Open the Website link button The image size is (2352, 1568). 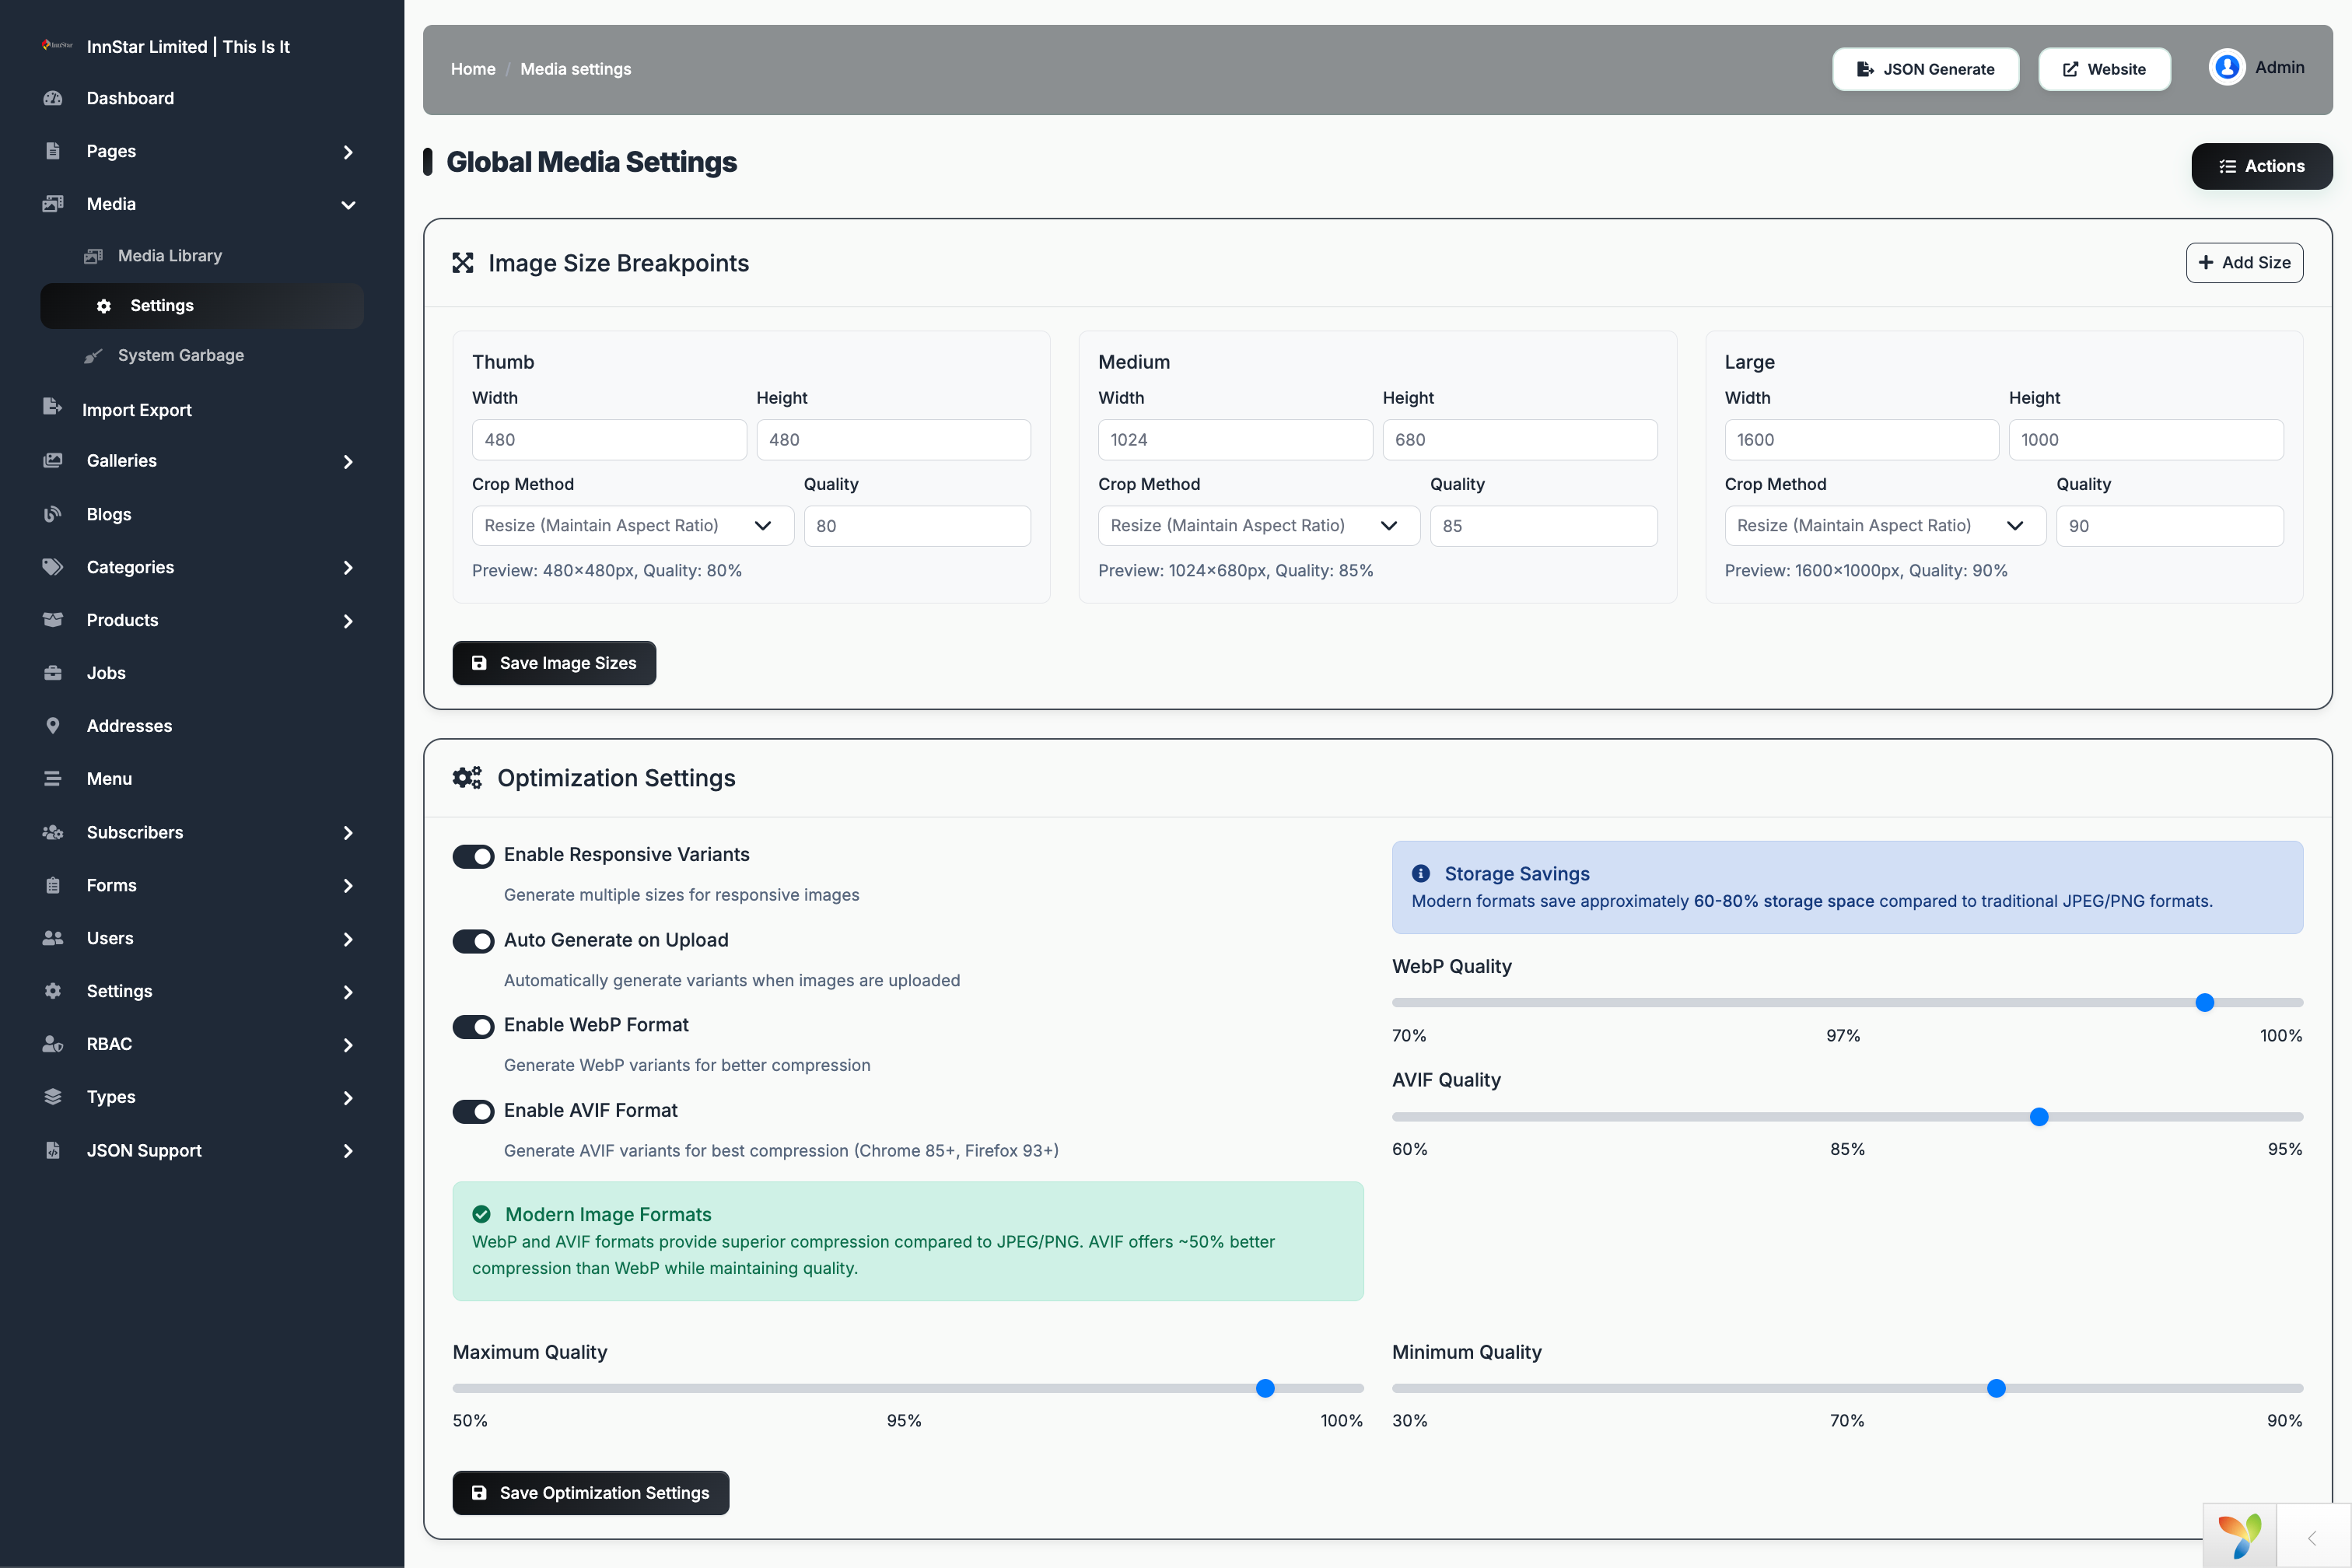[2104, 69]
